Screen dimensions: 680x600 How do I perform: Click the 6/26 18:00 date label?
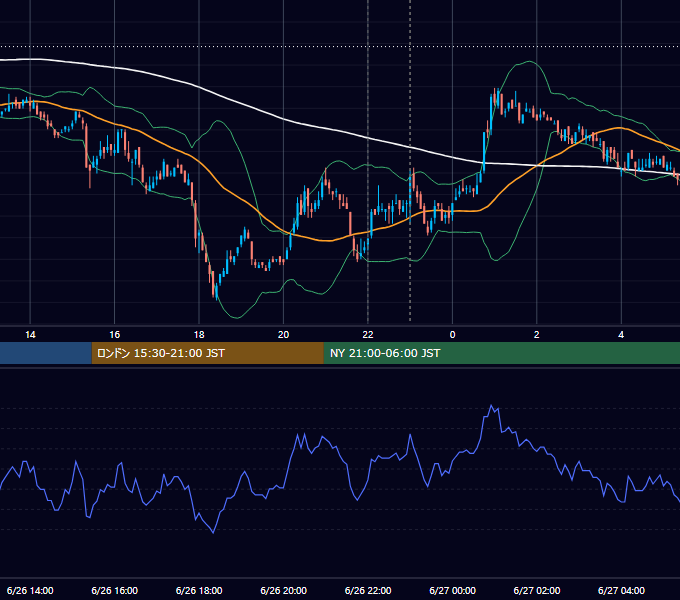tap(199, 590)
